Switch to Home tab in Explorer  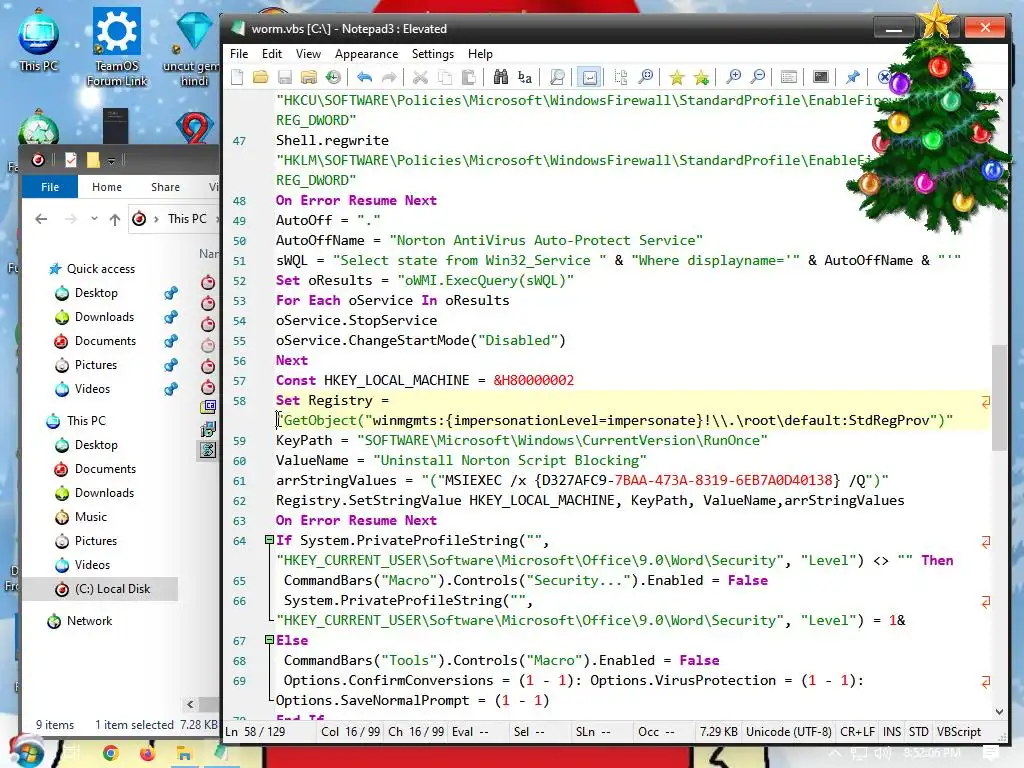click(106, 187)
